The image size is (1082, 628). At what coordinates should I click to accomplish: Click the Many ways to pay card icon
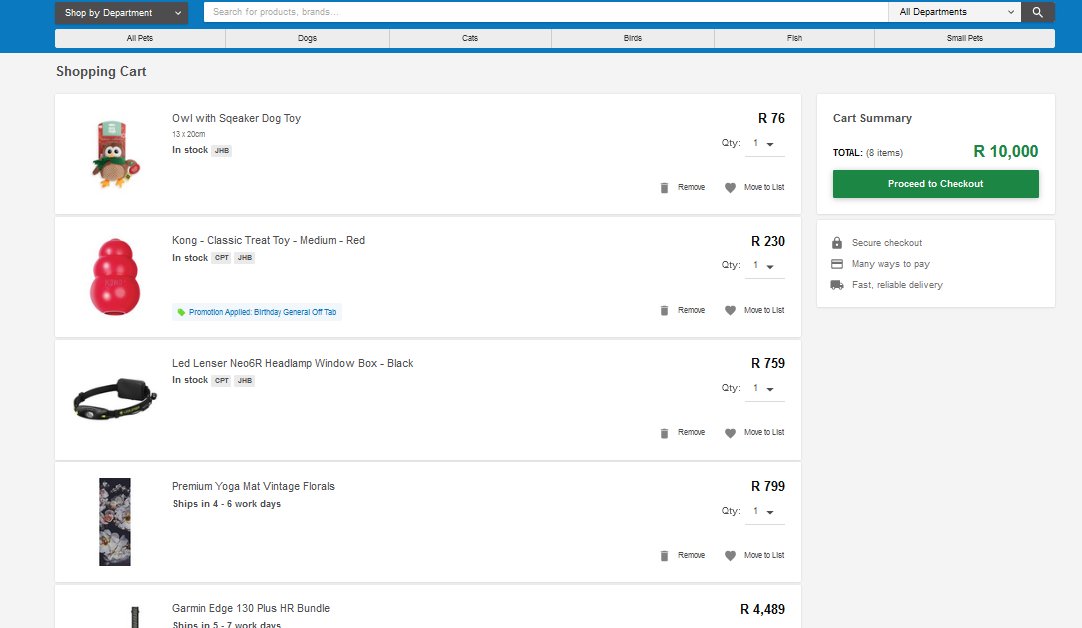837,264
